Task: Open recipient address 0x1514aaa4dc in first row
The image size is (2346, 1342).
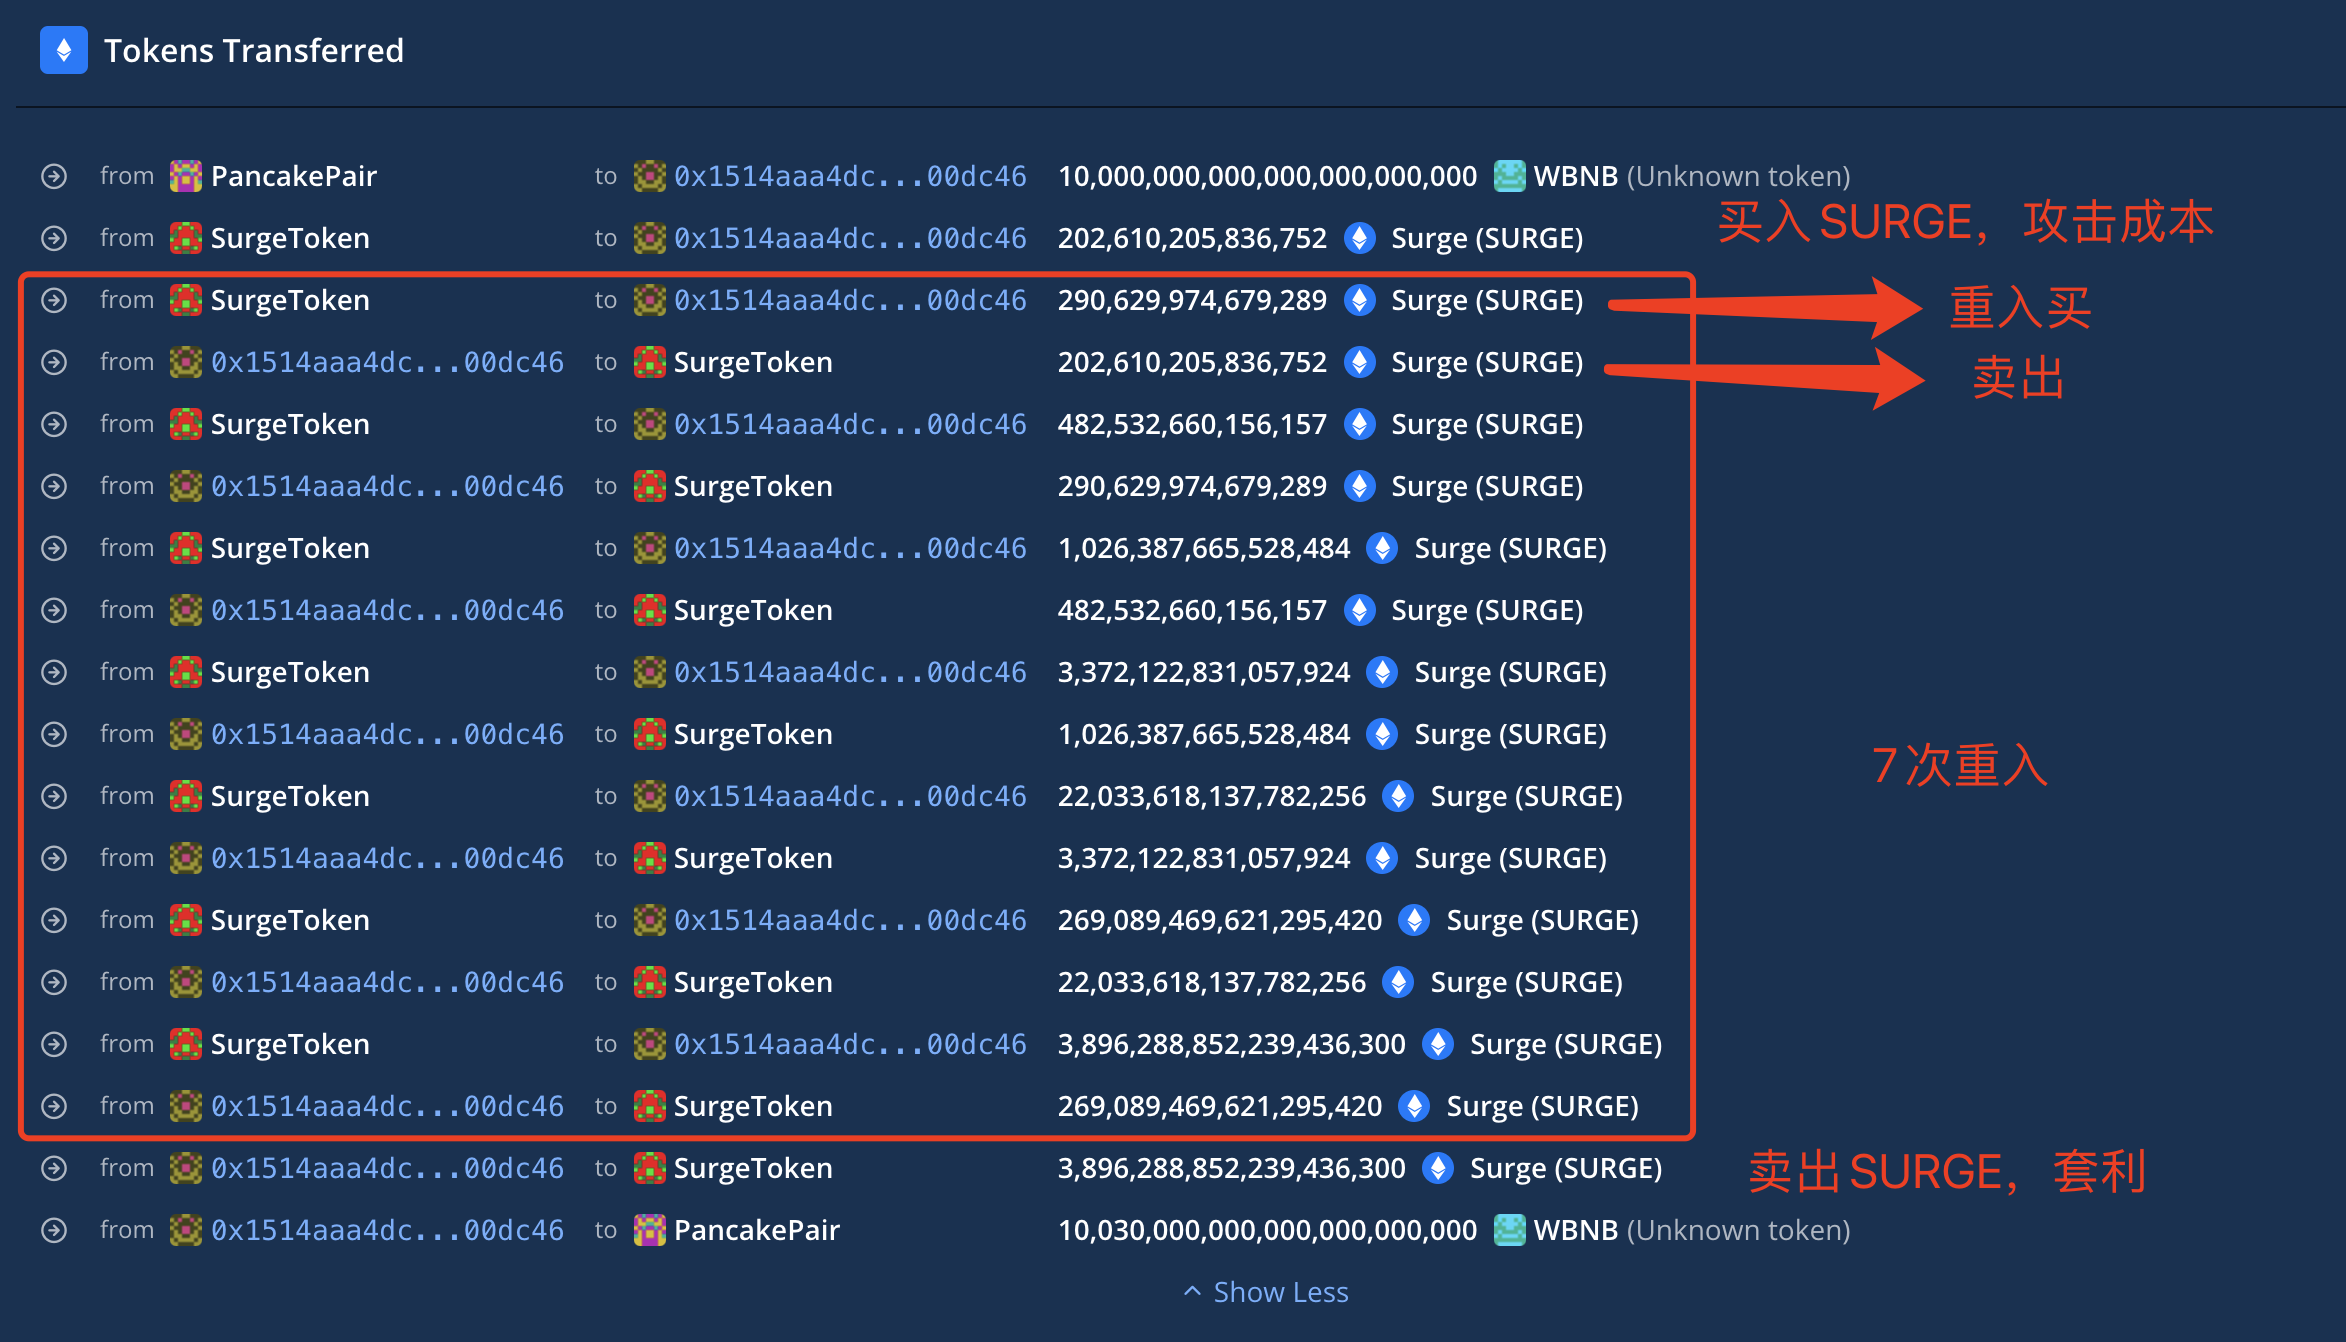Action: [849, 176]
